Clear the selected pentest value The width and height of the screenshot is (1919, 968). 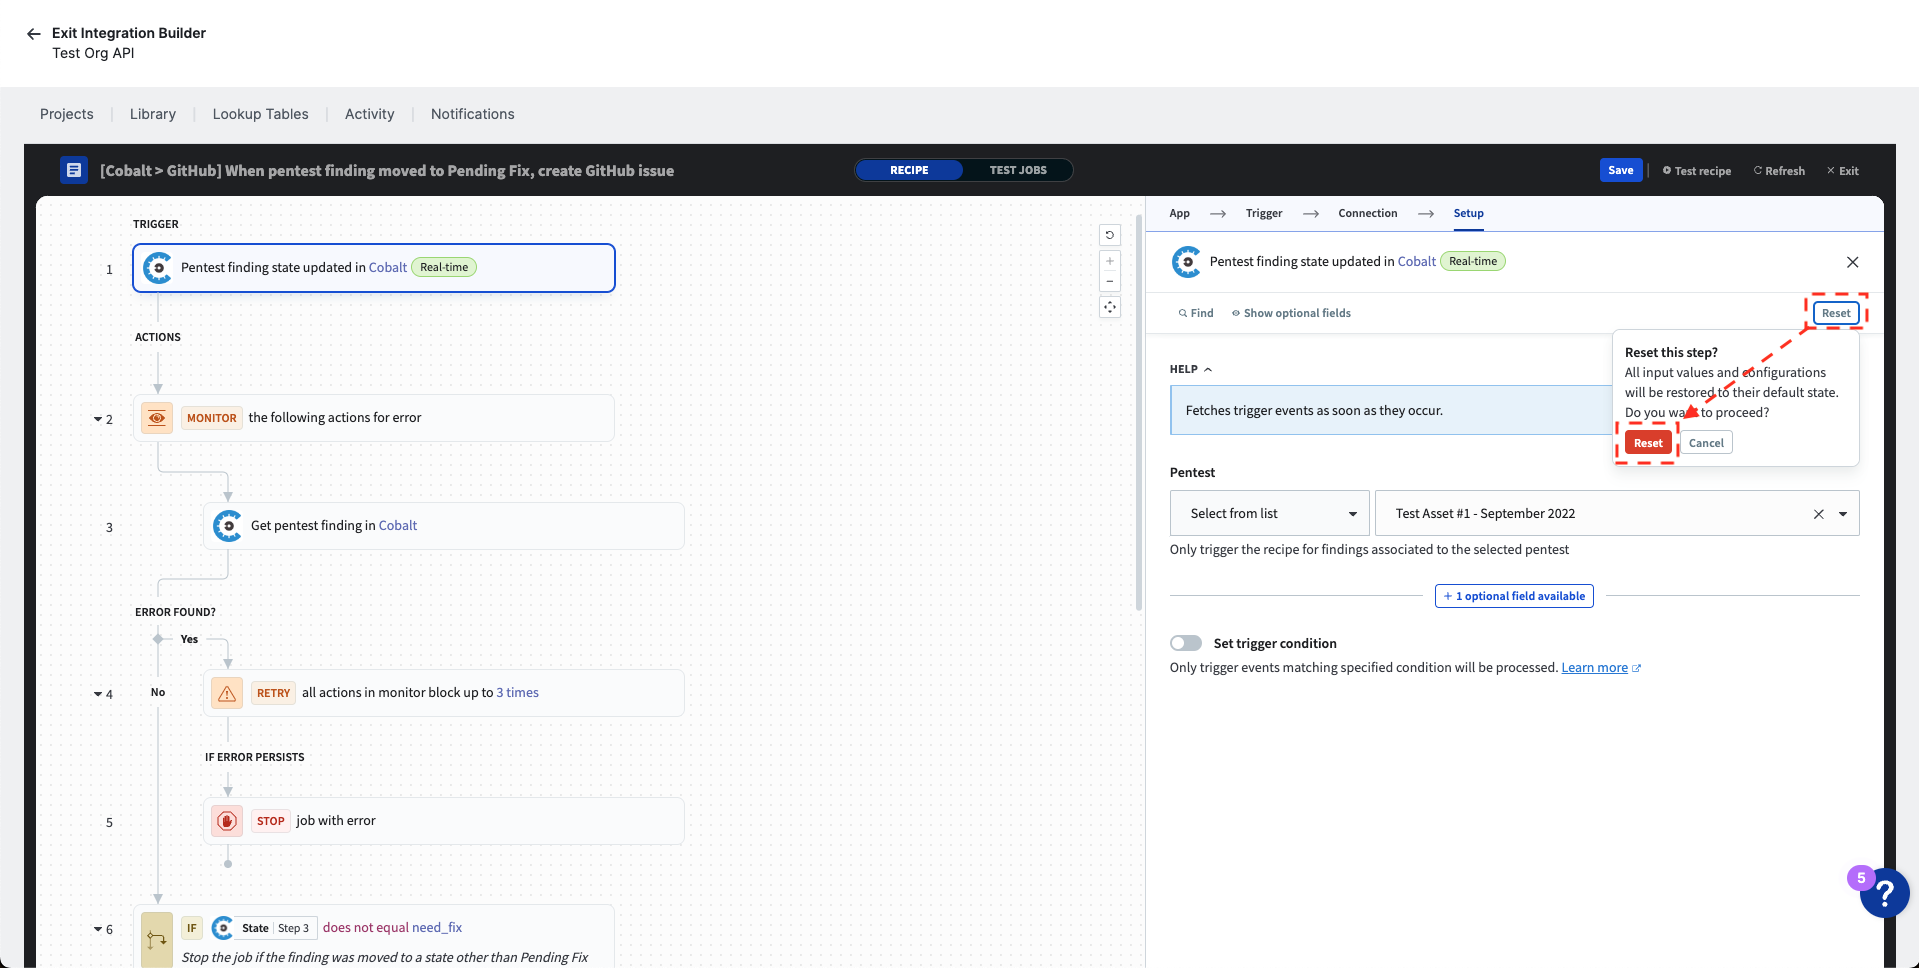(x=1818, y=514)
